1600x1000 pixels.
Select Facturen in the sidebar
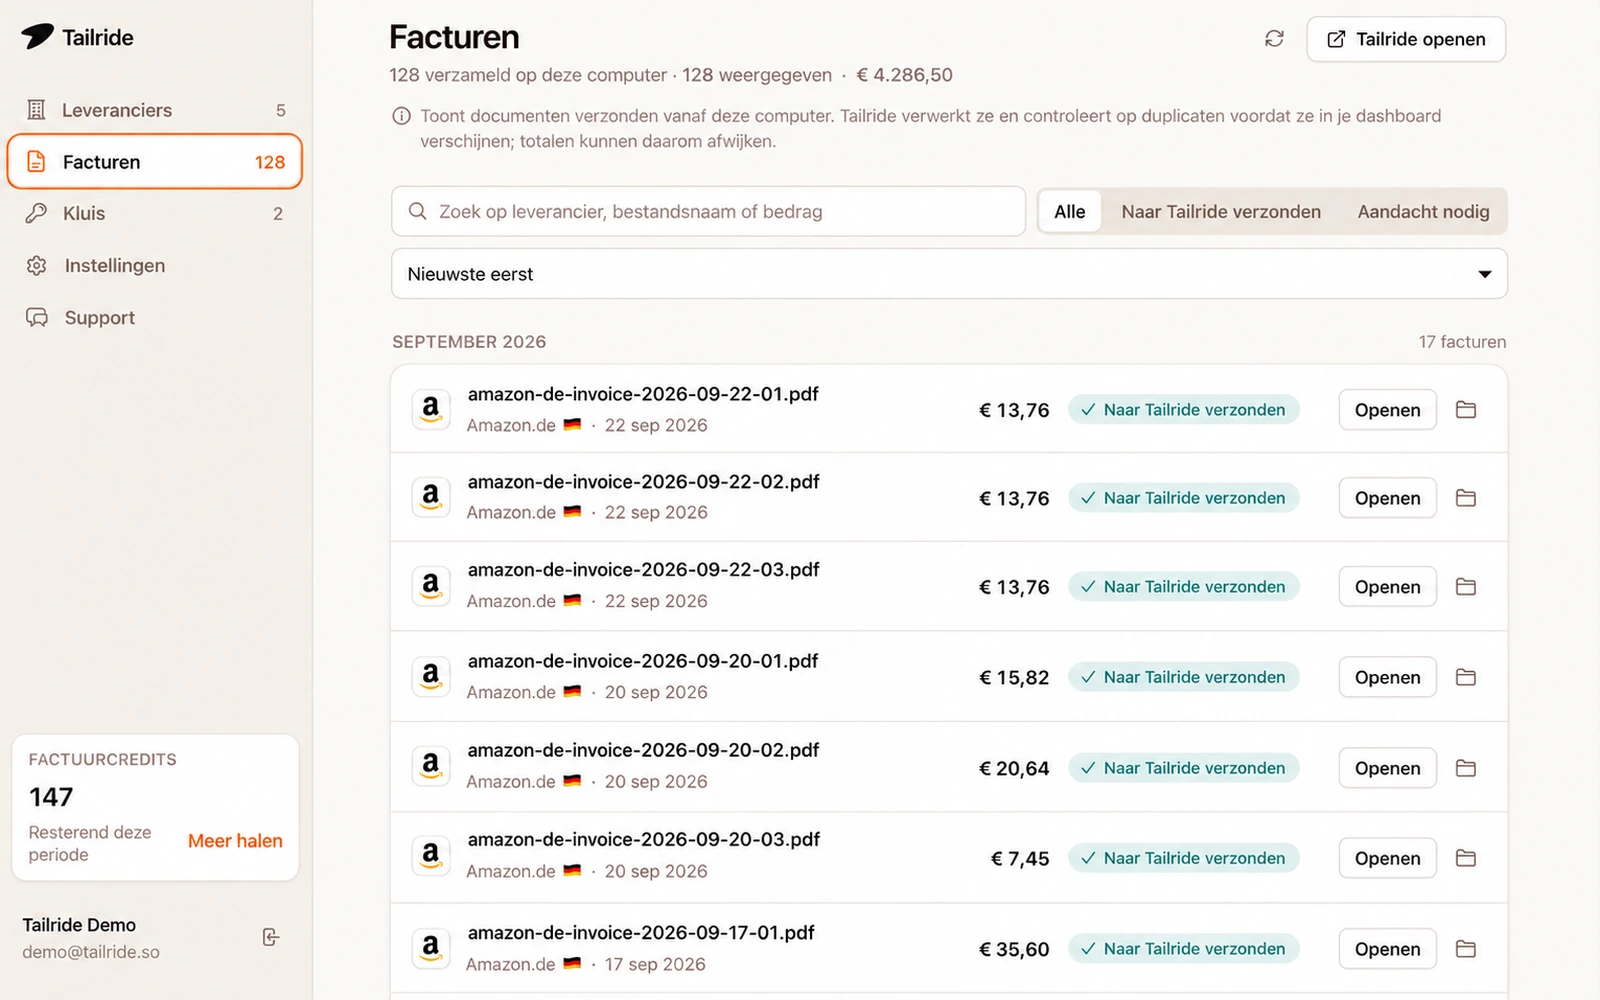coord(155,162)
